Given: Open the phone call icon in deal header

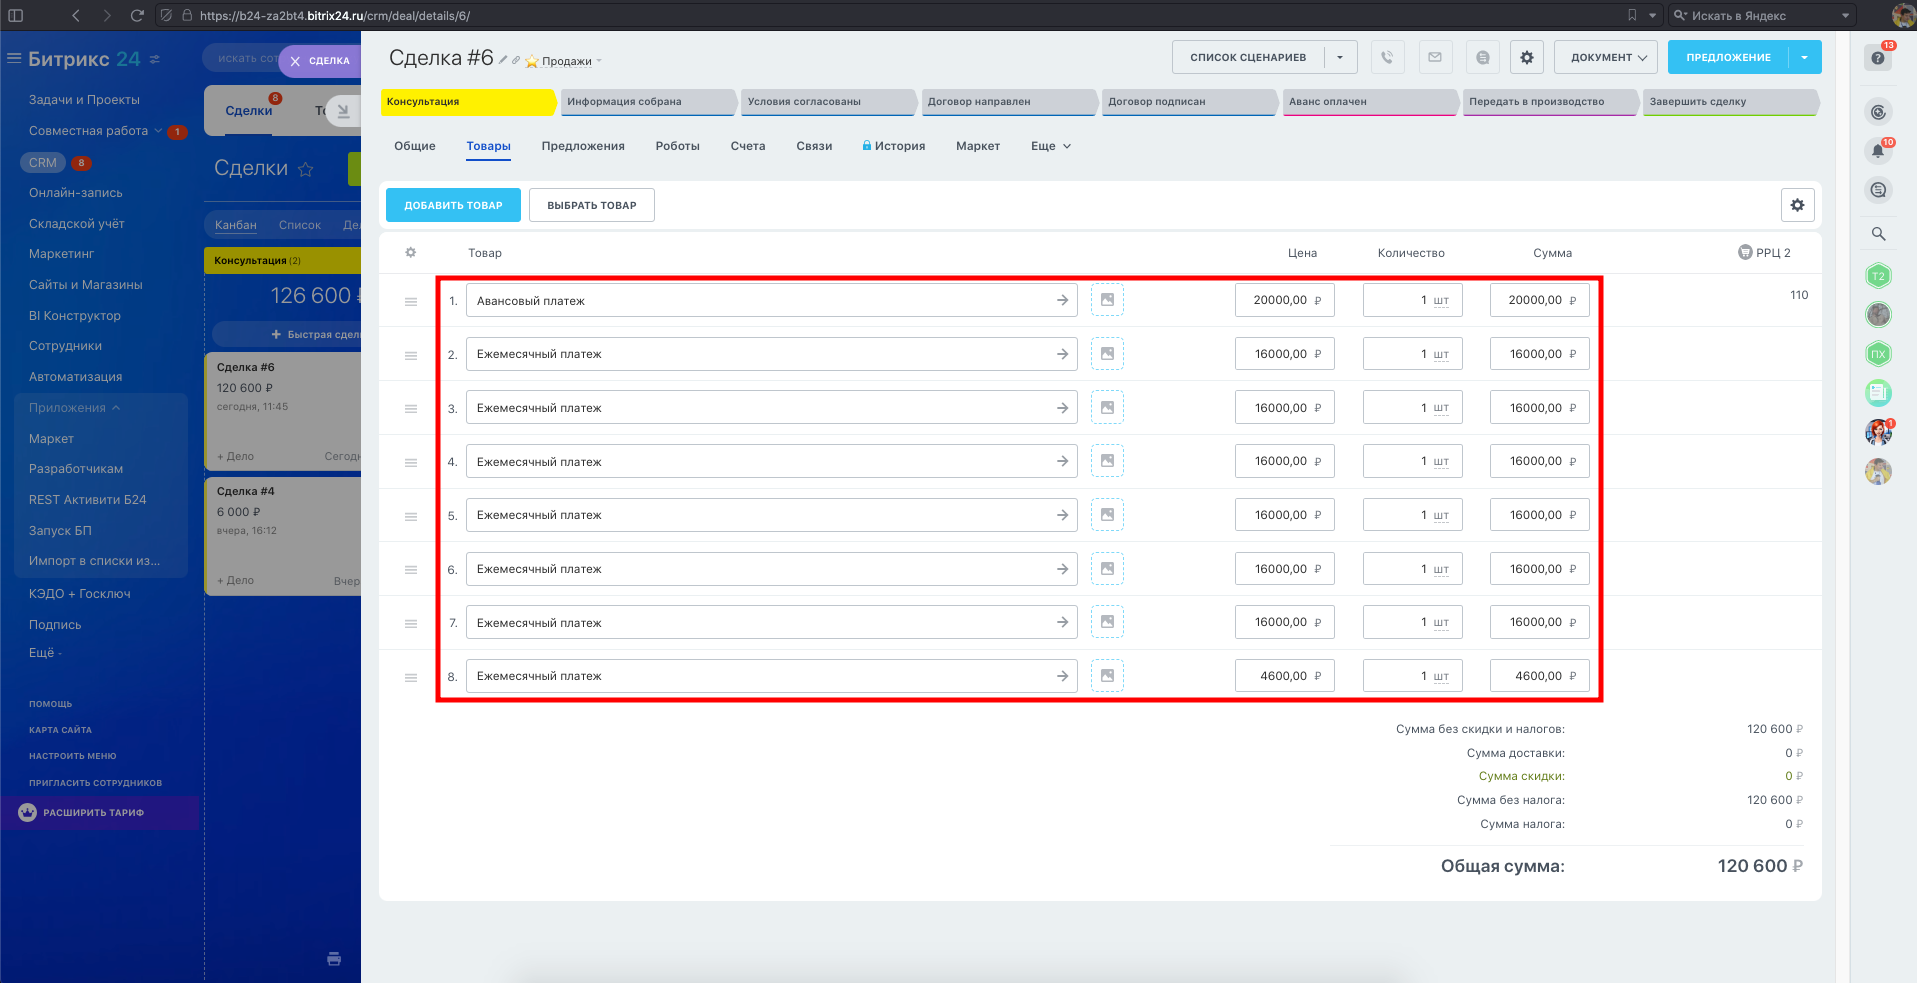Looking at the screenshot, I should [1387, 58].
